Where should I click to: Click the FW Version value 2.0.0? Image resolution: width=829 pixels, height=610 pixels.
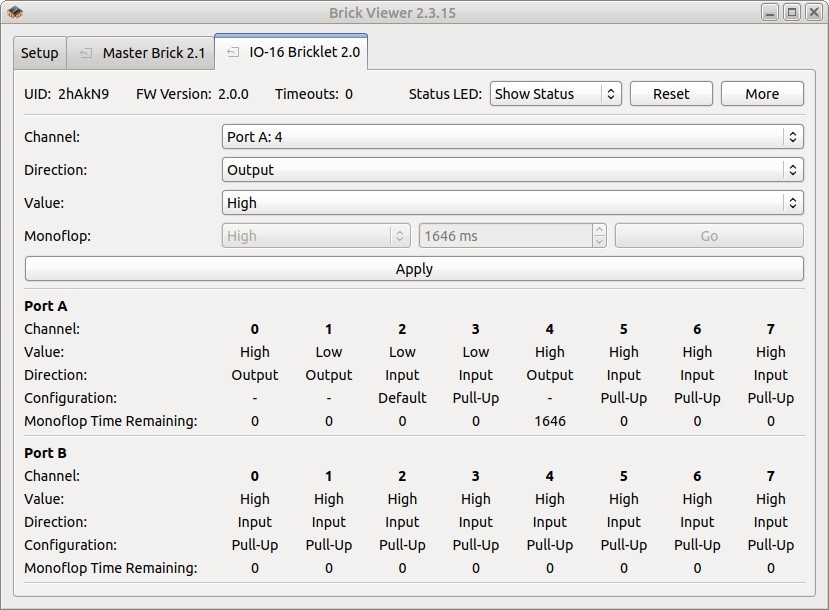tap(233, 94)
